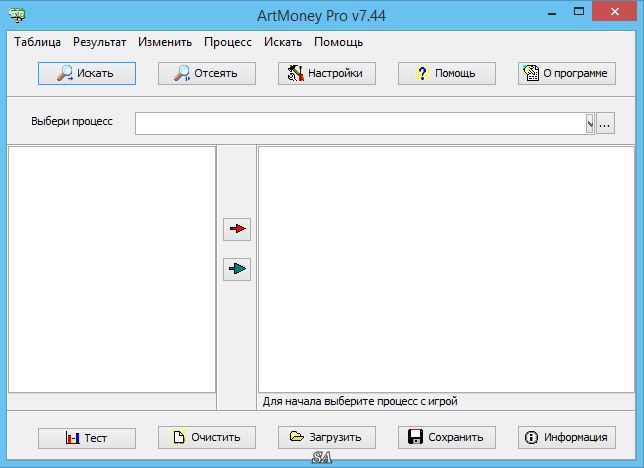Open О программе about button
This screenshot has width=644, height=468.
click(566, 74)
